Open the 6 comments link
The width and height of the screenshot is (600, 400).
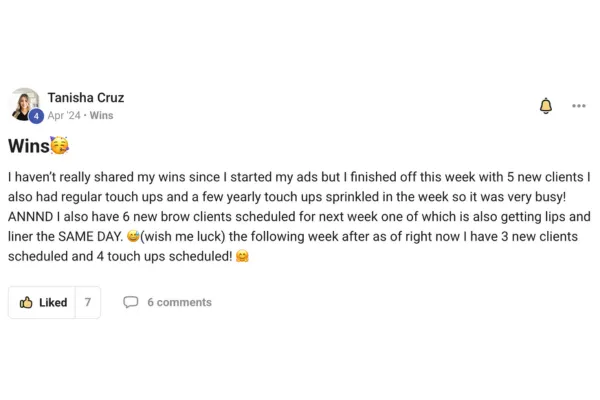[x=179, y=302]
